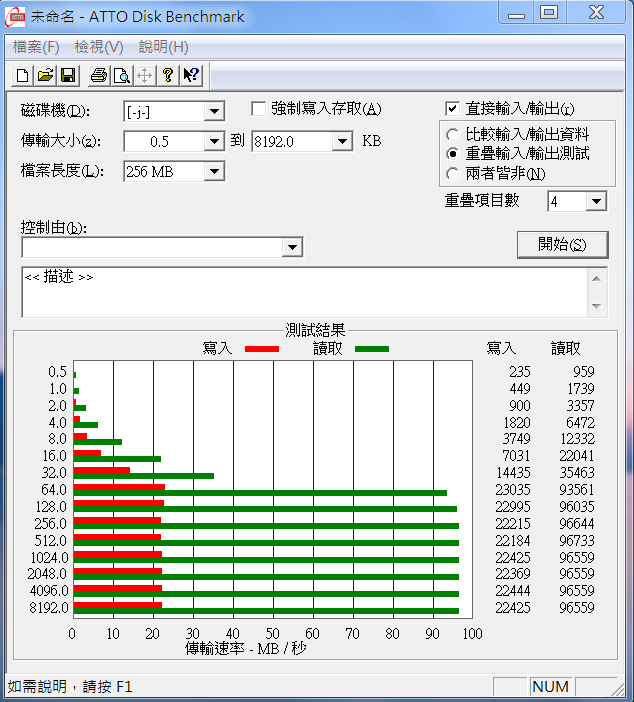634x702 pixels.
Task: Open the 0.5 transfer size start dropdown
Action: (214, 141)
